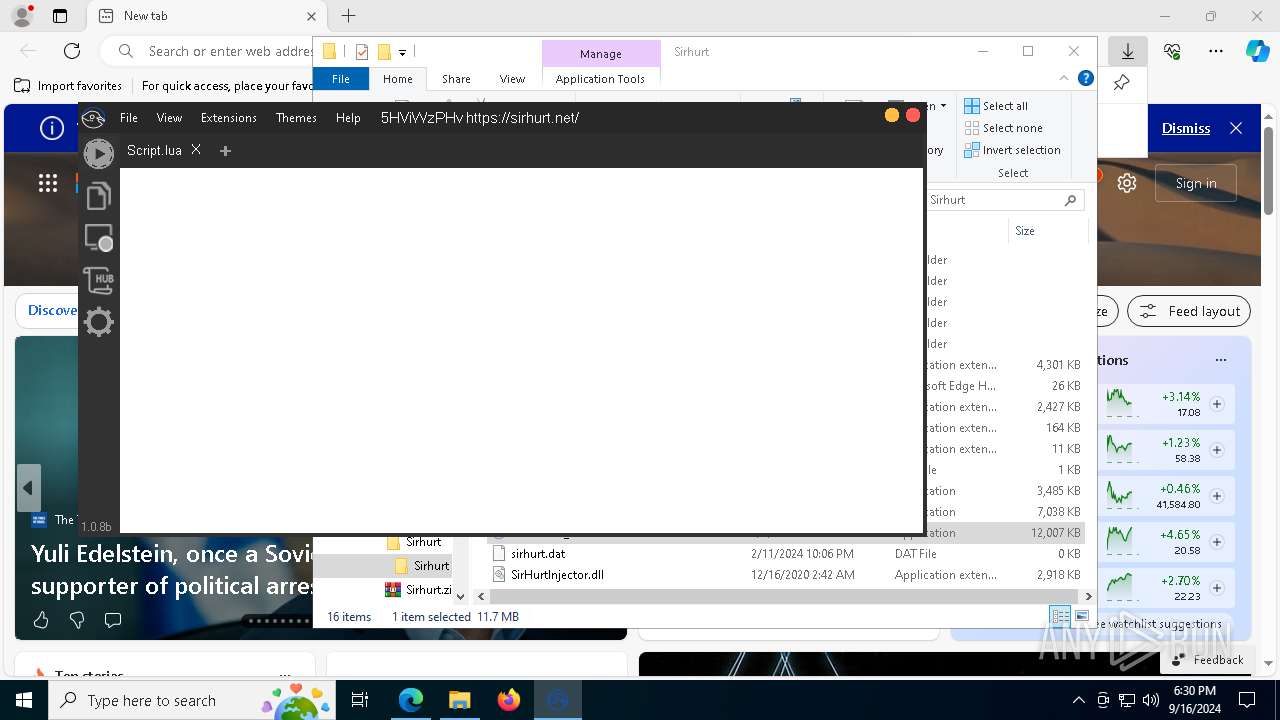The height and width of the screenshot is (720, 1280).
Task: Open Windows Start menu
Action: pos(24,700)
